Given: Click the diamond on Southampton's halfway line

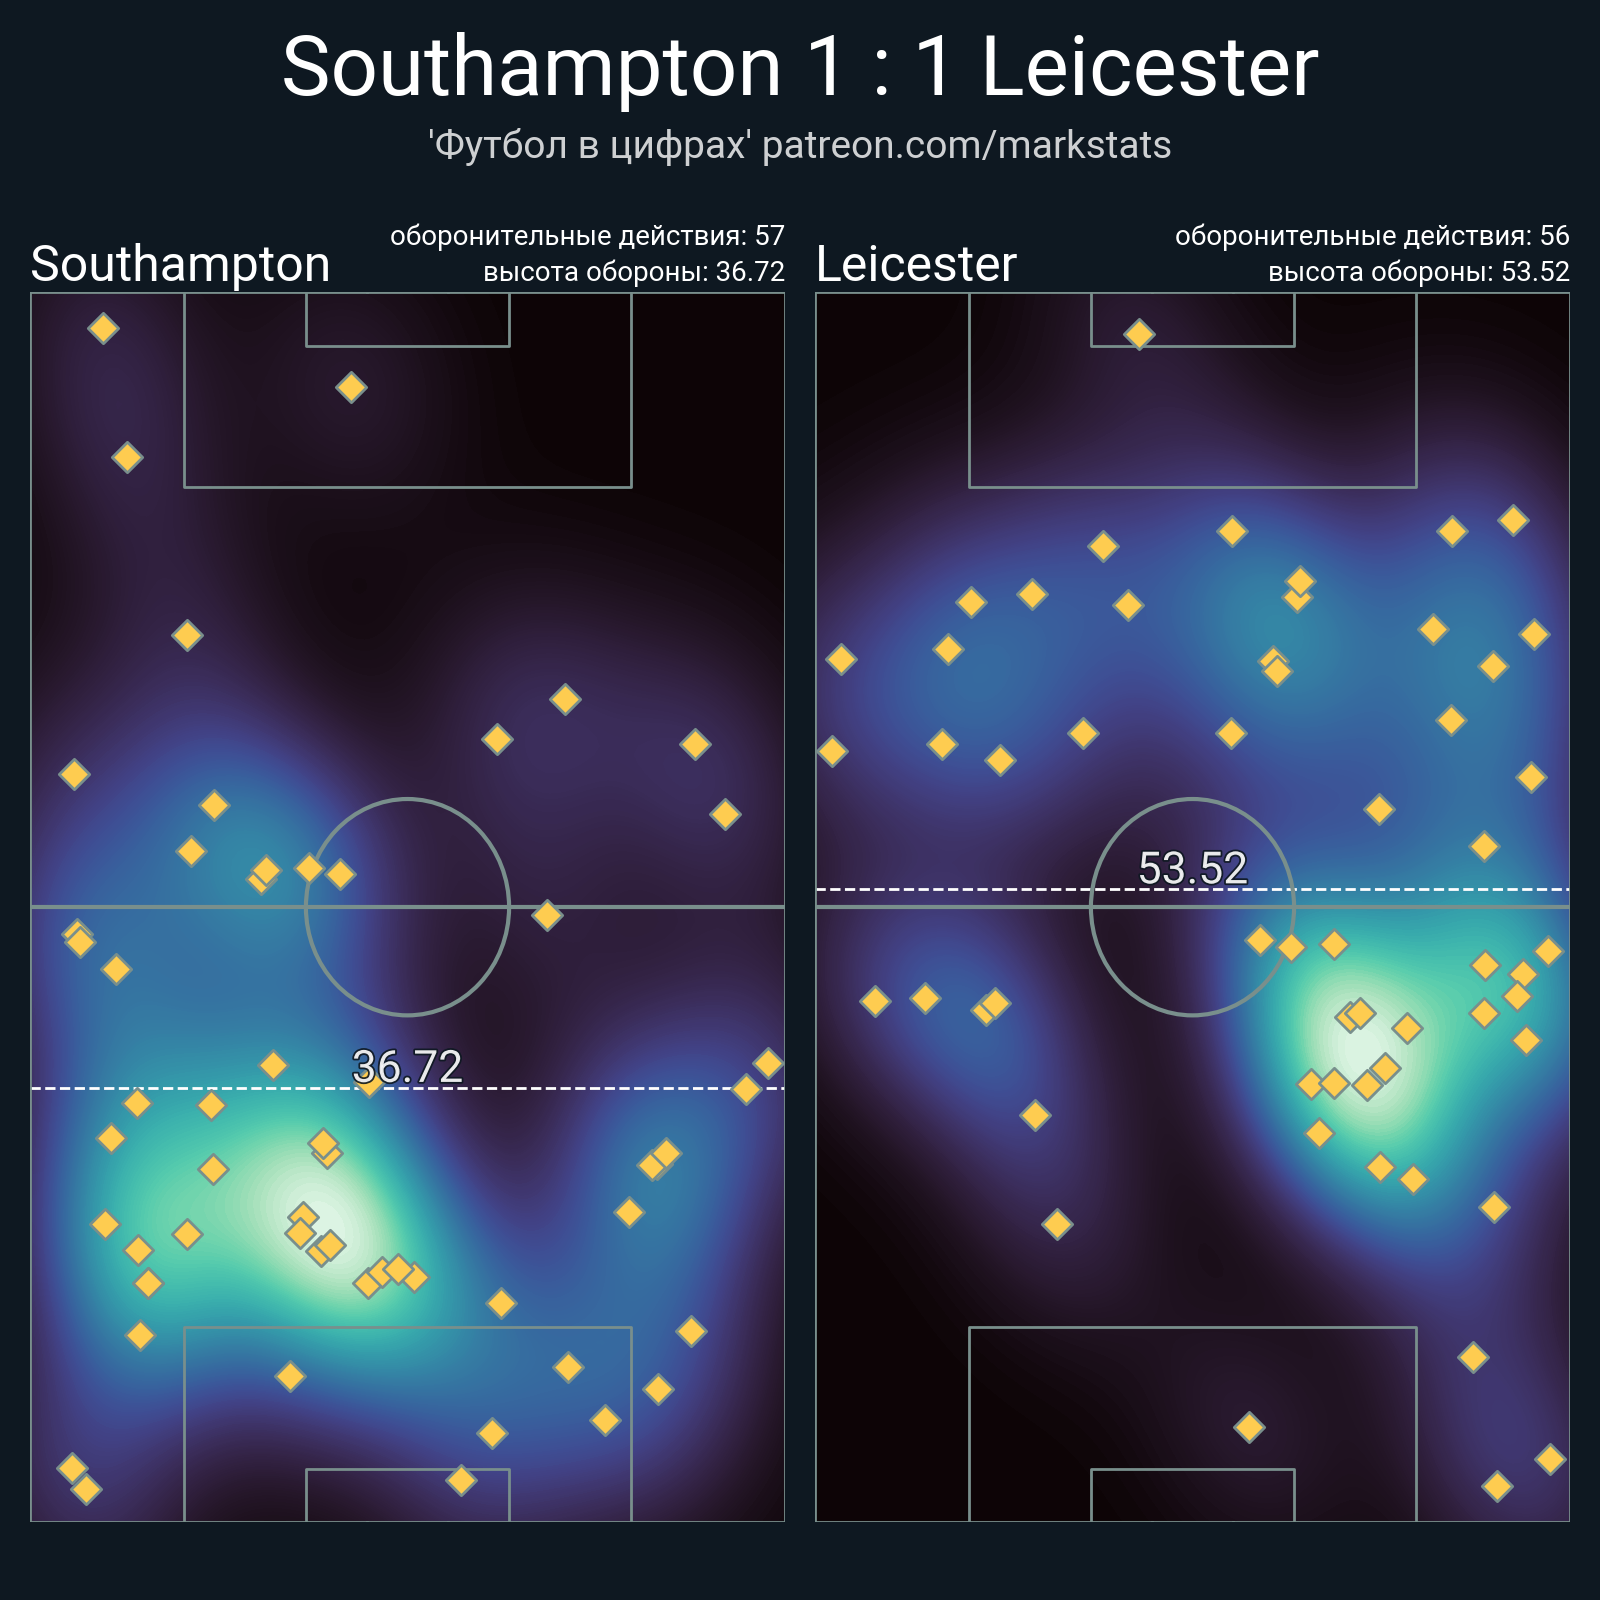Looking at the screenshot, I should pos(547,915).
